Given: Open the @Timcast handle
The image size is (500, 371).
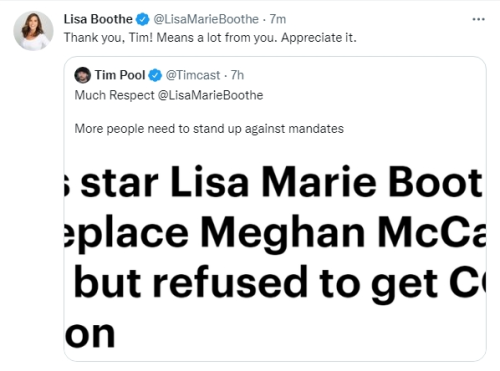Looking at the screenshot, I should coord(193,75).
